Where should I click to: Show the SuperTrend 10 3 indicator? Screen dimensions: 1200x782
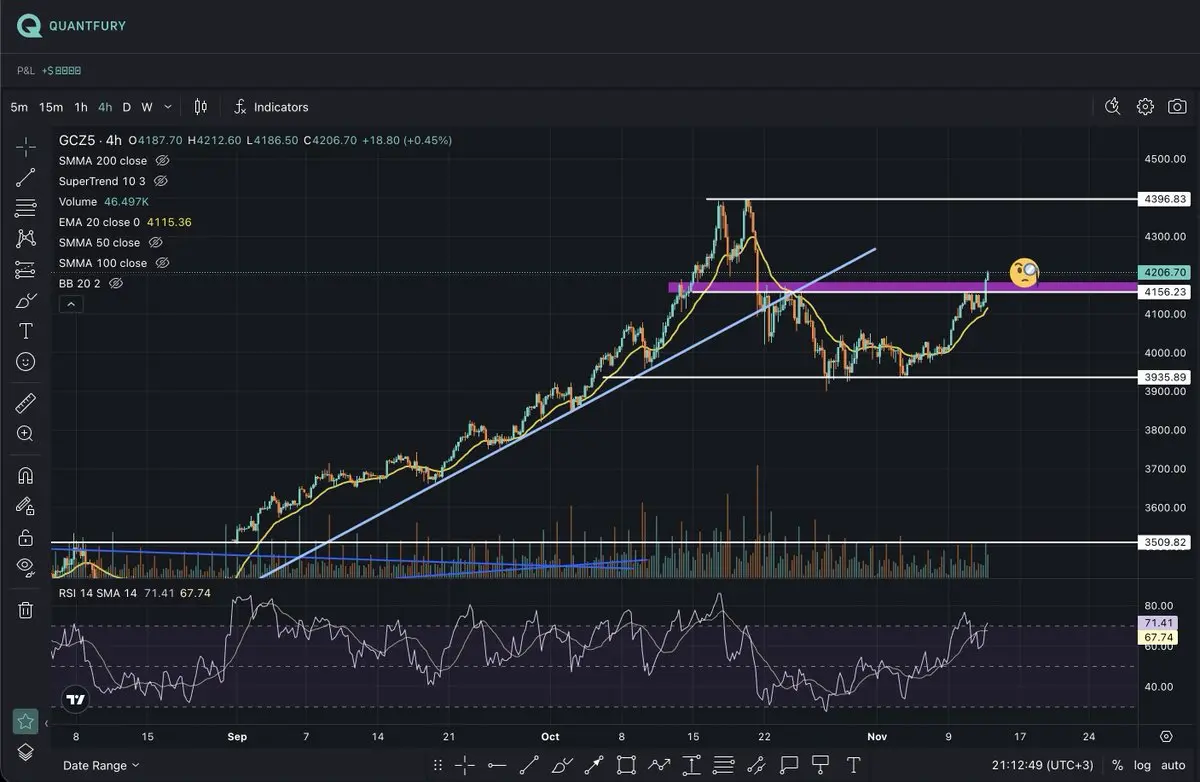[161, 181]
